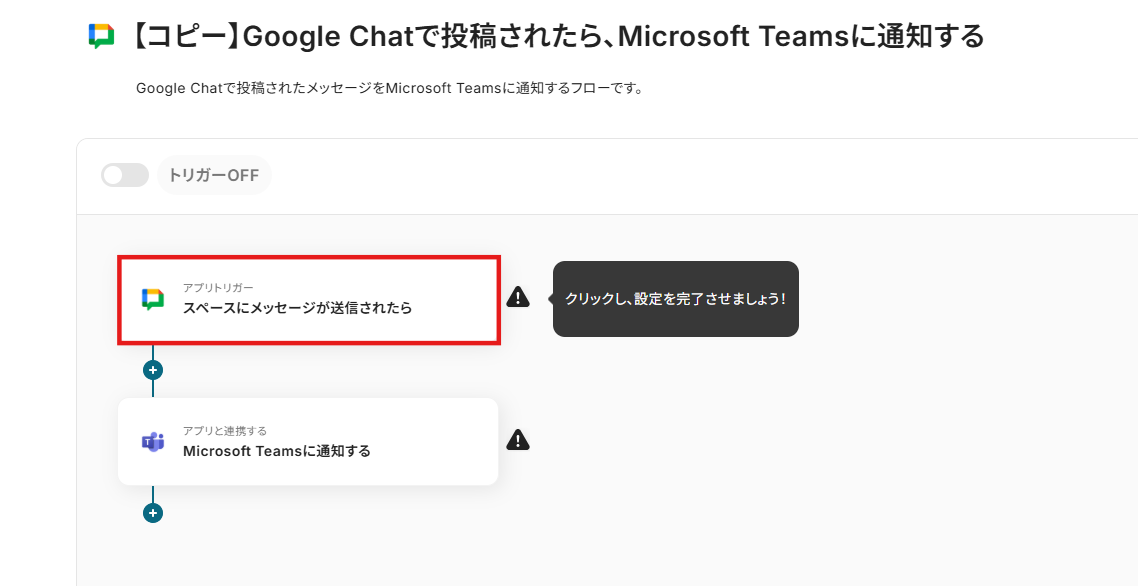1138x586 pixels.
Task: Click the flow title text to edit it
Action: click(x=558, y=38)
